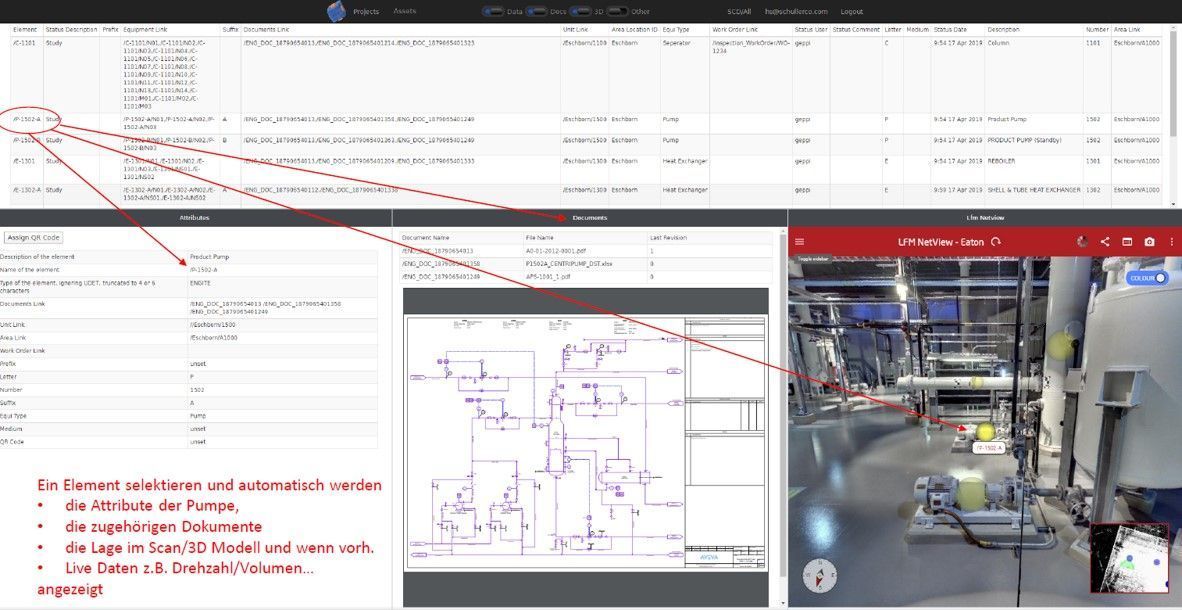The image size is (1182, 610).
Task: Open document A0-01-2012-0001.pdf
Action: [x=557, y=250]
